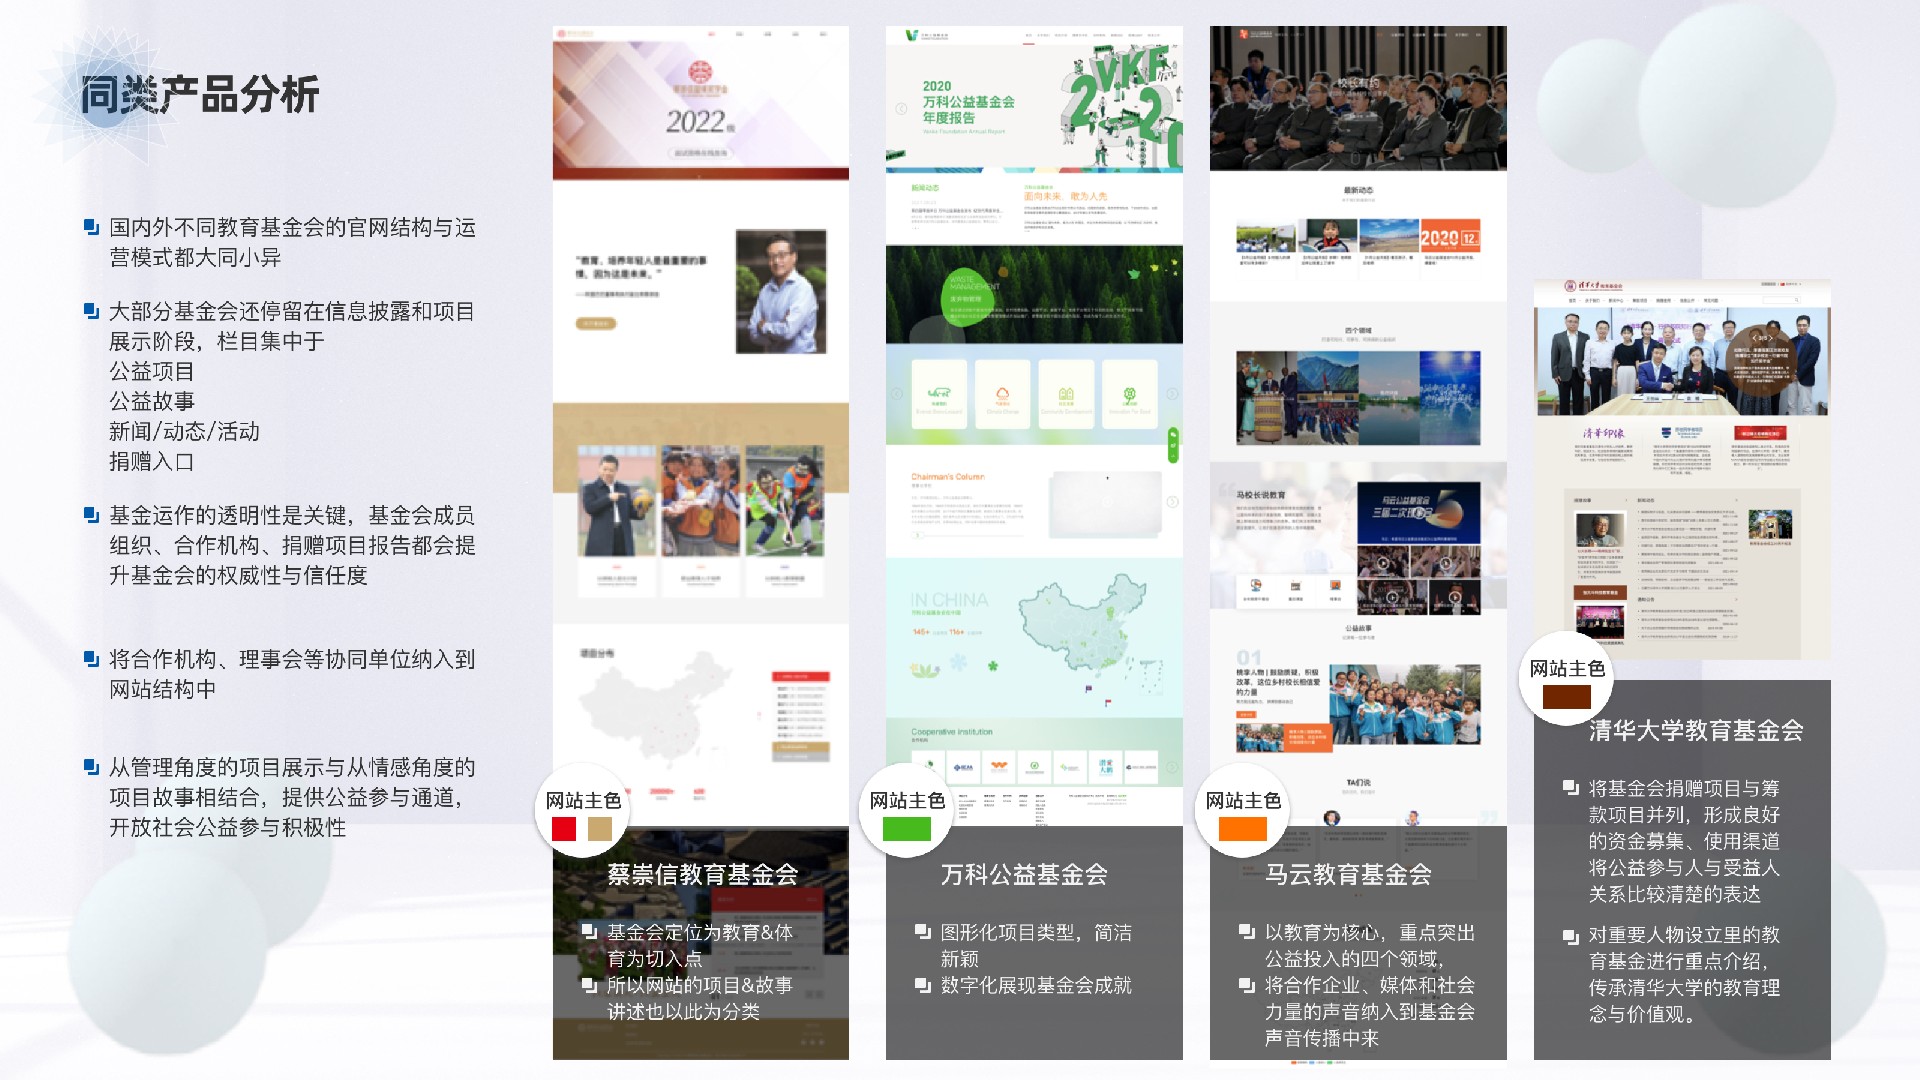Select the orange swatch for 马云教育基金会

click(1243, 829)
